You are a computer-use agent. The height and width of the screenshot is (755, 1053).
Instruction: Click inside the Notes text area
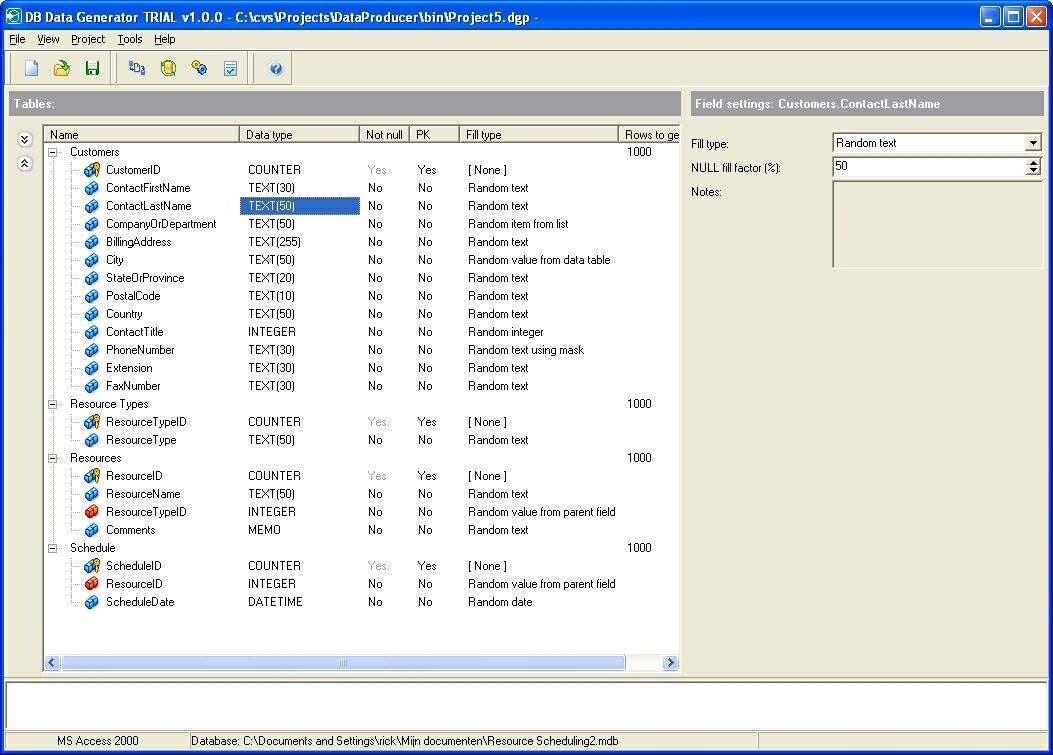[937, 224]
